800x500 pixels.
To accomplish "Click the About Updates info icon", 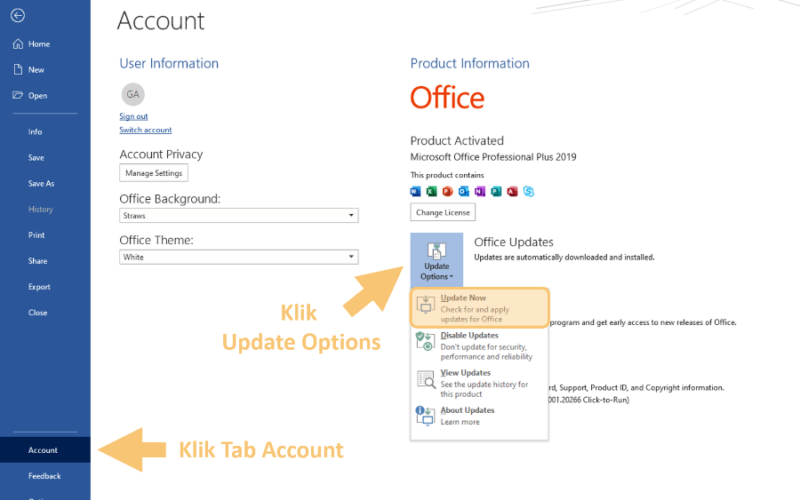I will (425, 415).
